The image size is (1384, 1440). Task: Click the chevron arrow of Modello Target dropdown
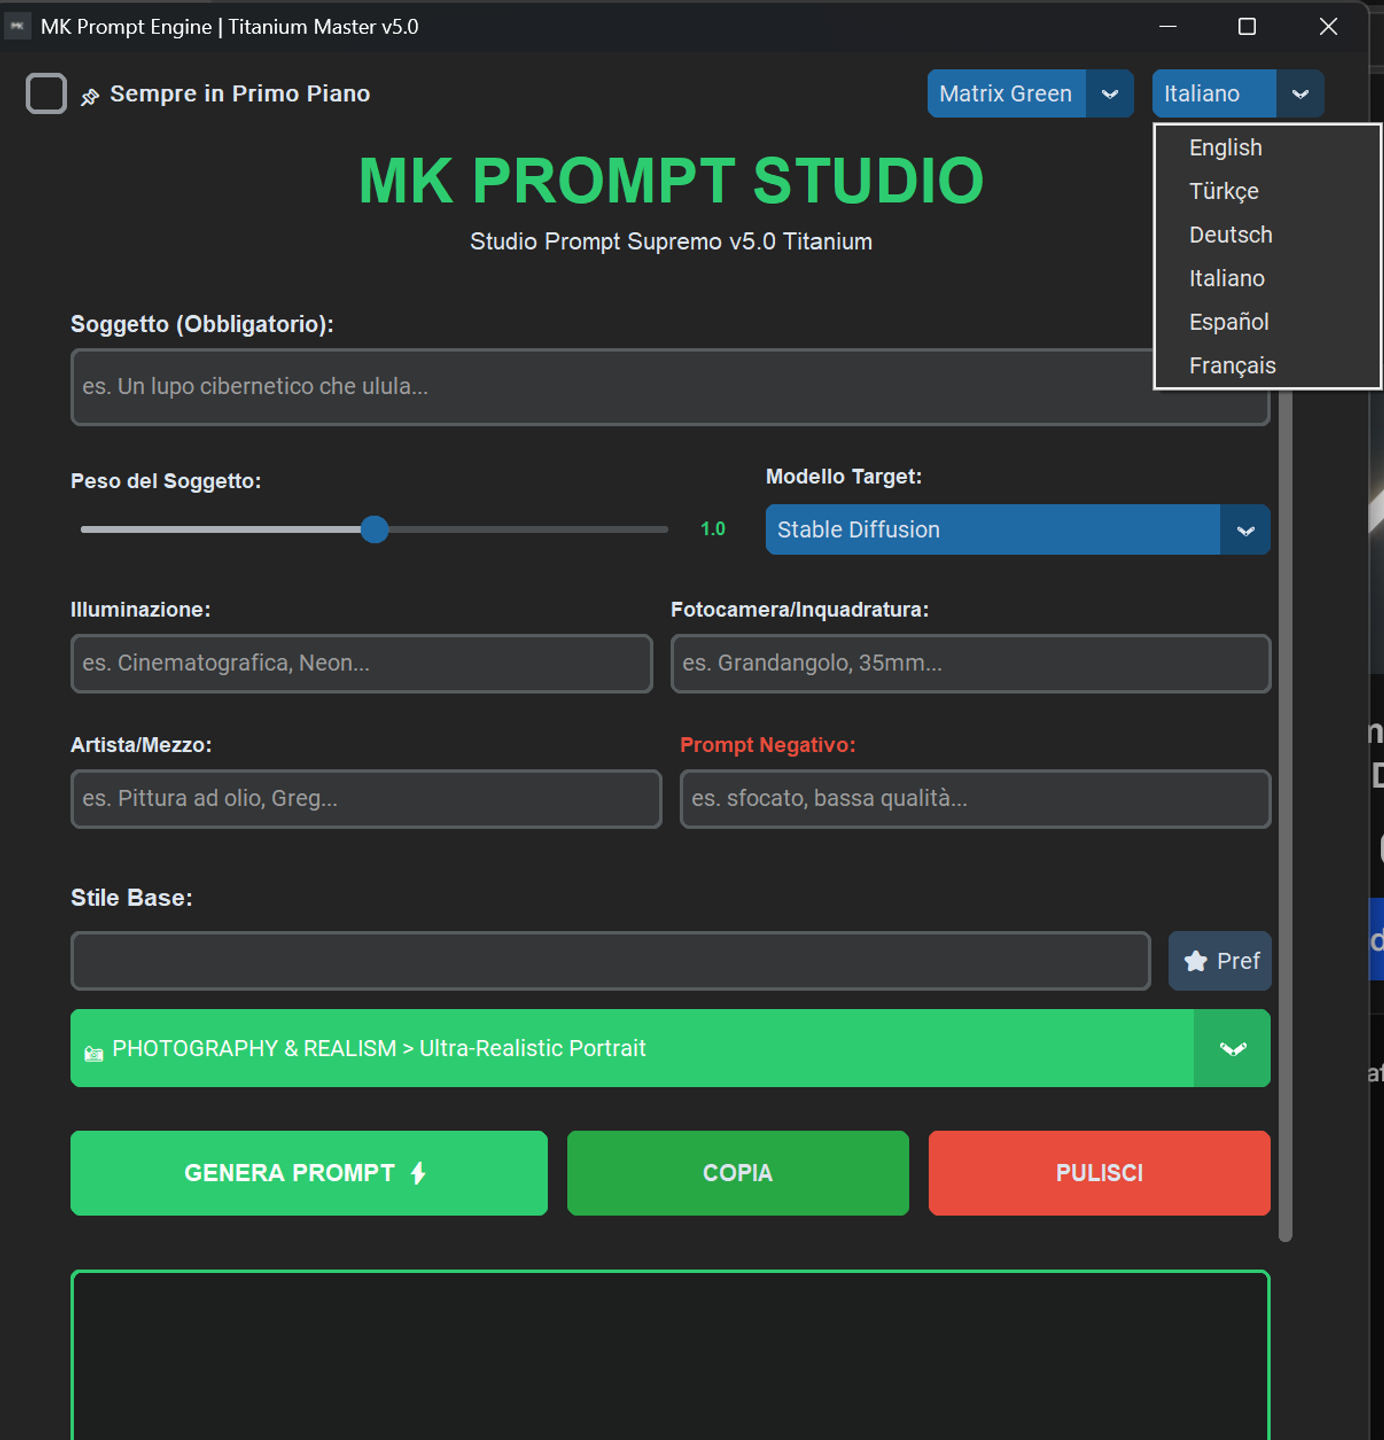[x=1245, y=530]
